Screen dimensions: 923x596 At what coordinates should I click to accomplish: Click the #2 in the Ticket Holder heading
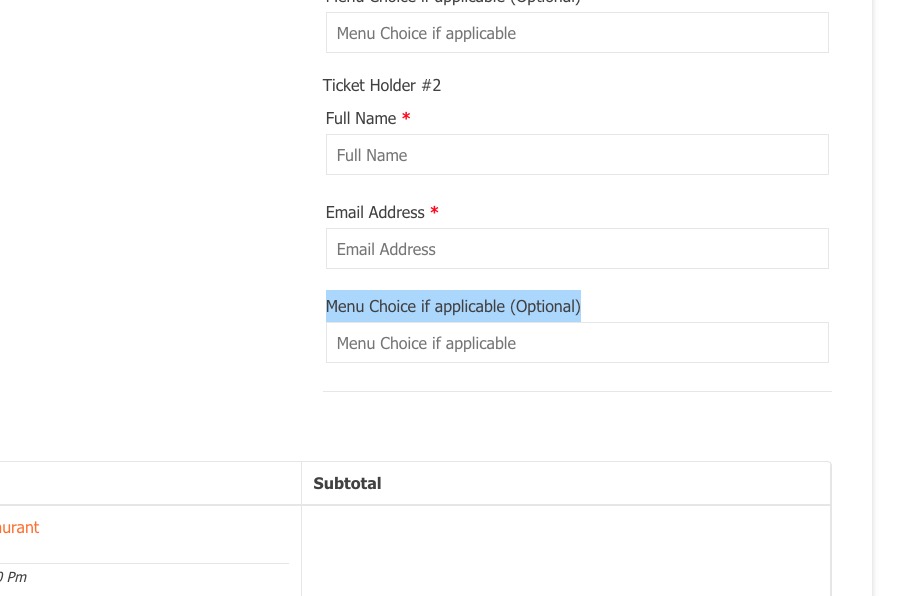point(431,85)
